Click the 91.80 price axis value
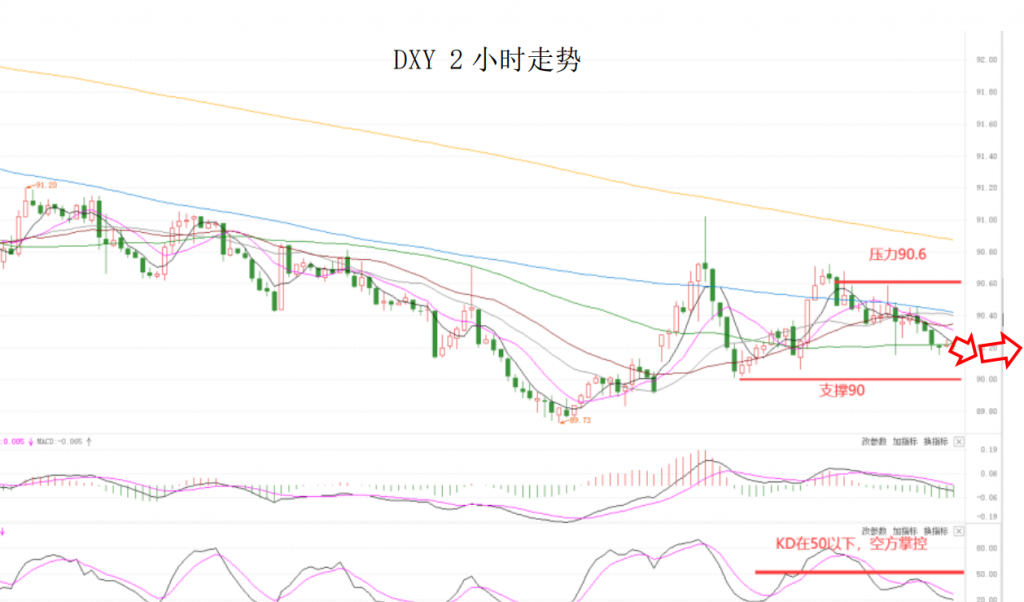 (987, 92)
